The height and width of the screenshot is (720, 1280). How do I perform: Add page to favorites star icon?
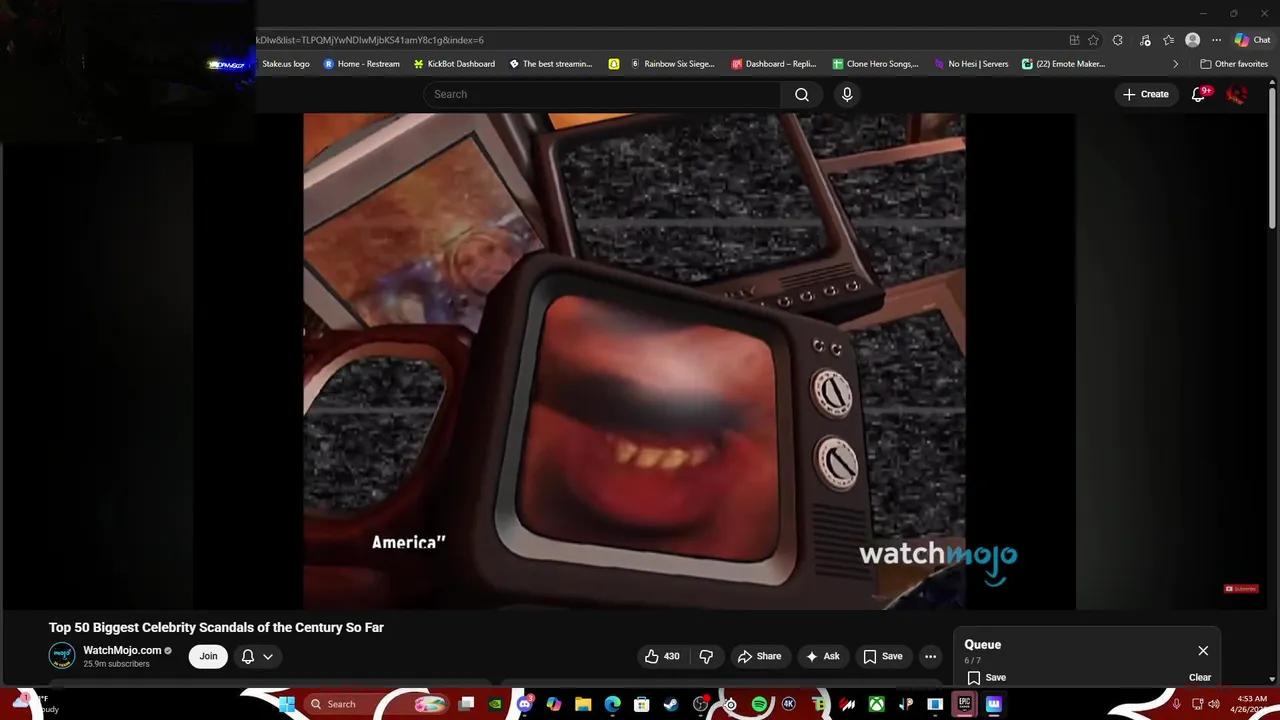click(1093, 40)
